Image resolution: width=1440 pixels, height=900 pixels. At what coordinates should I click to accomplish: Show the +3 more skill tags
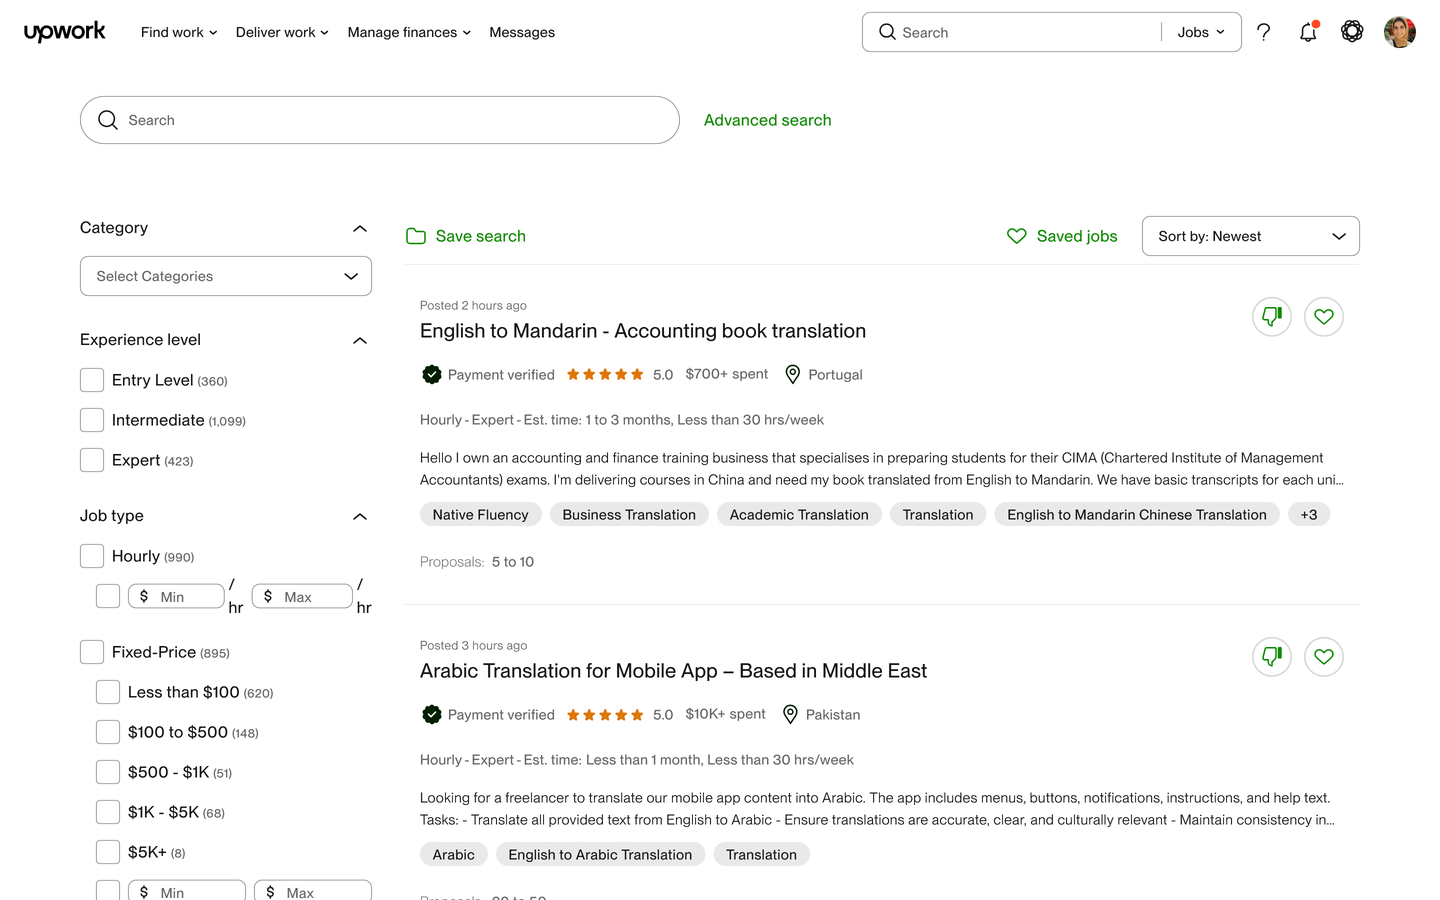click(x=1309, y=515)
